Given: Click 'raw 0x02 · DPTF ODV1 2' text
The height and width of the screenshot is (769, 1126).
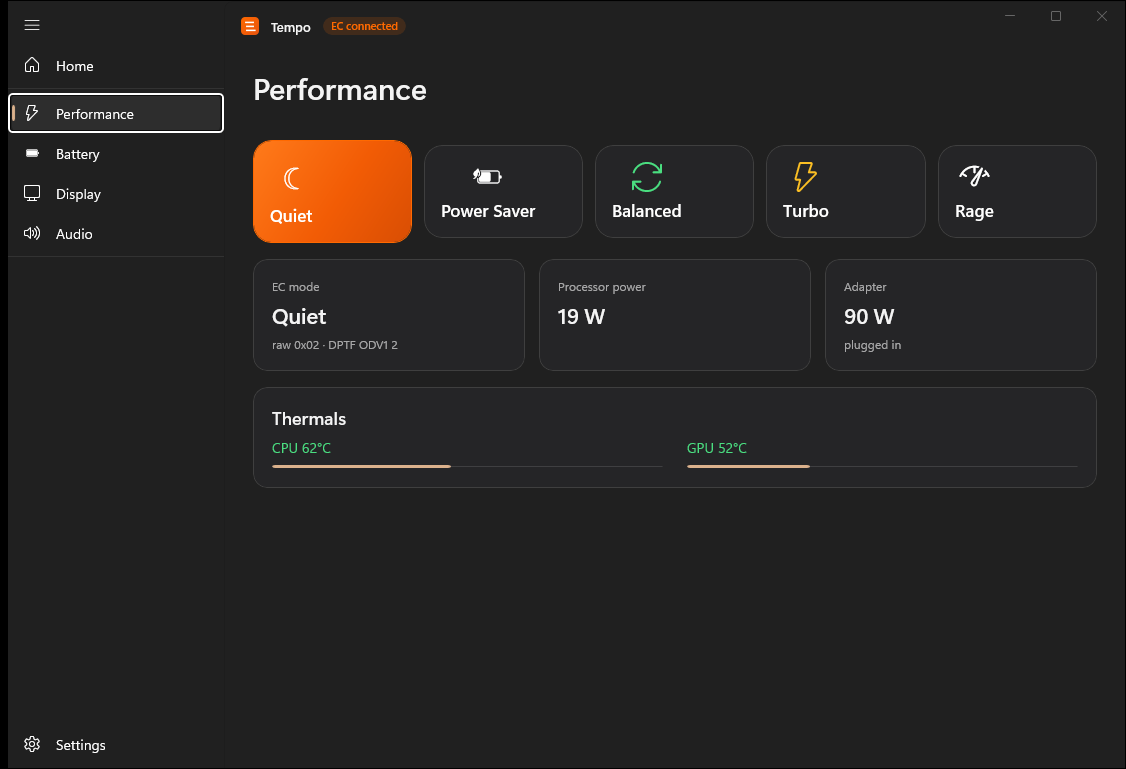Looking at the screenshot, I should pos(335,345).
